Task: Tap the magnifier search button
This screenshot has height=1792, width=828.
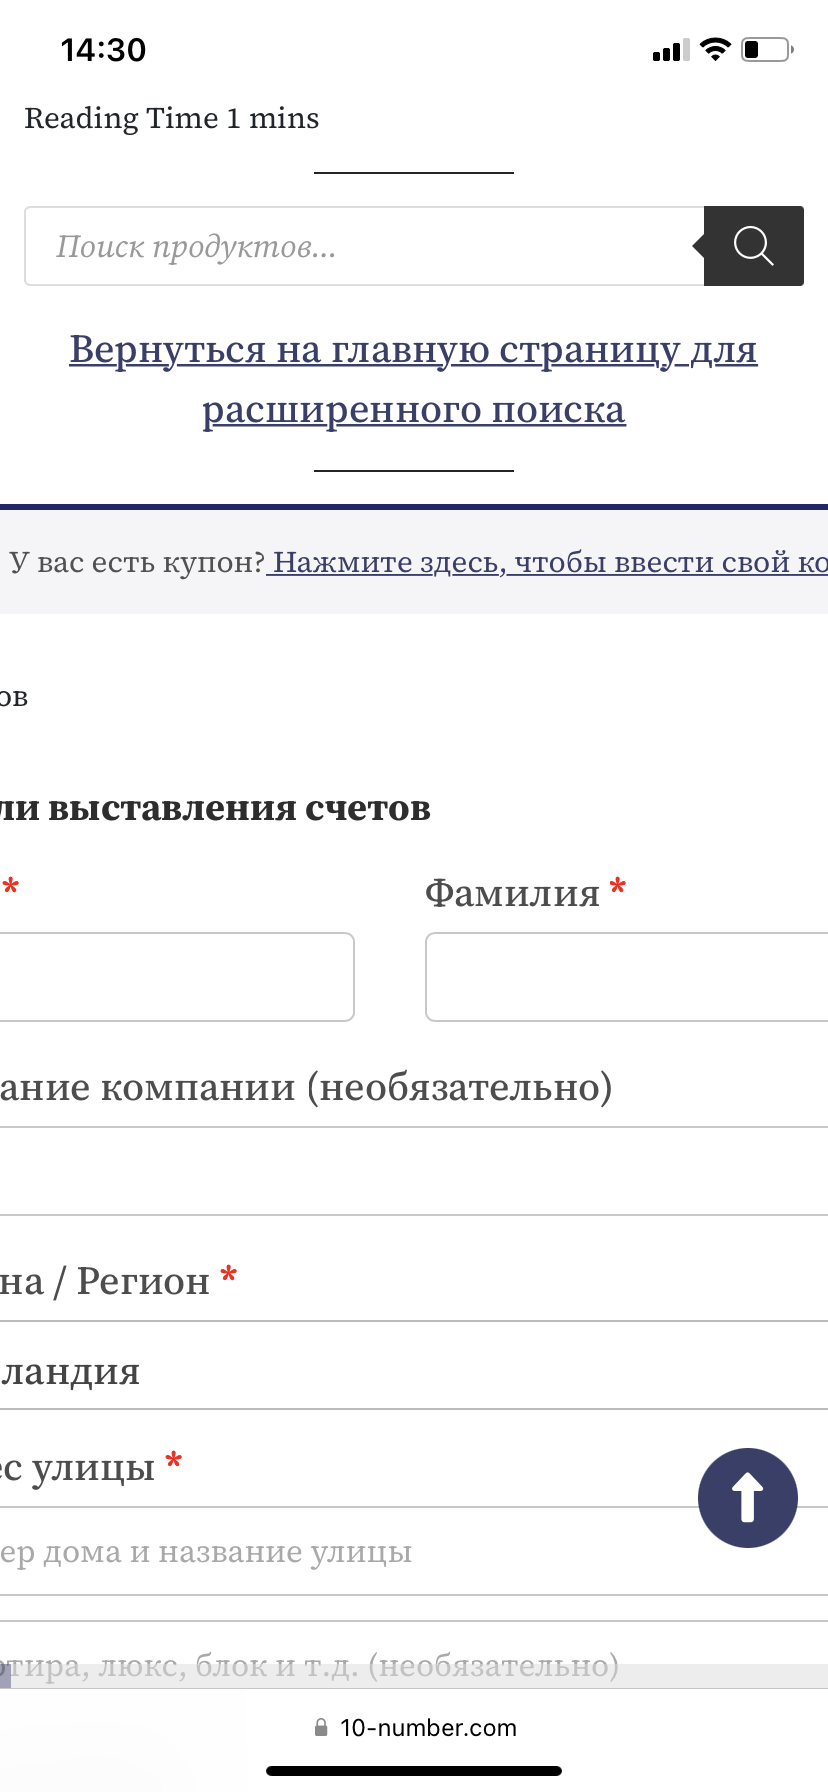Action: (x=753, y=246)
